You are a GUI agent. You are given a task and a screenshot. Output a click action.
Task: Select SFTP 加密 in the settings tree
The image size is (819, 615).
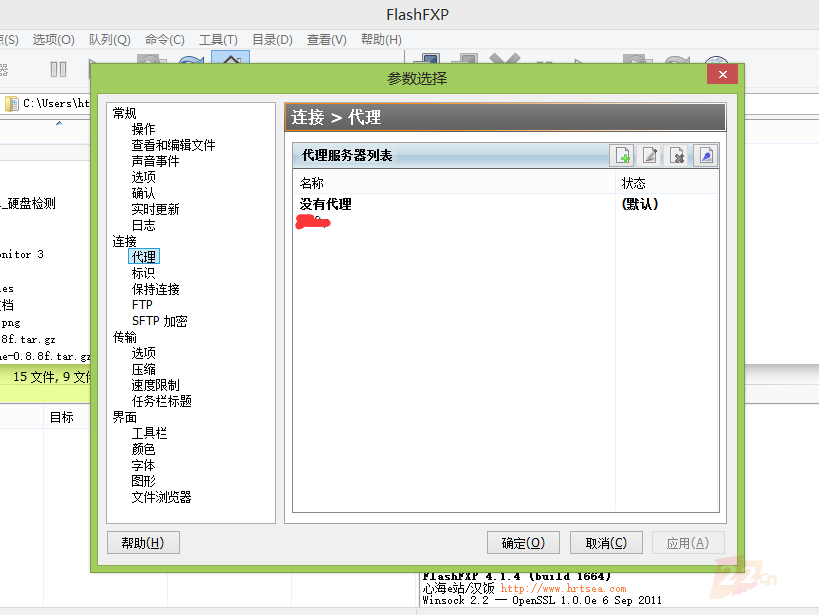coord(159,321)
